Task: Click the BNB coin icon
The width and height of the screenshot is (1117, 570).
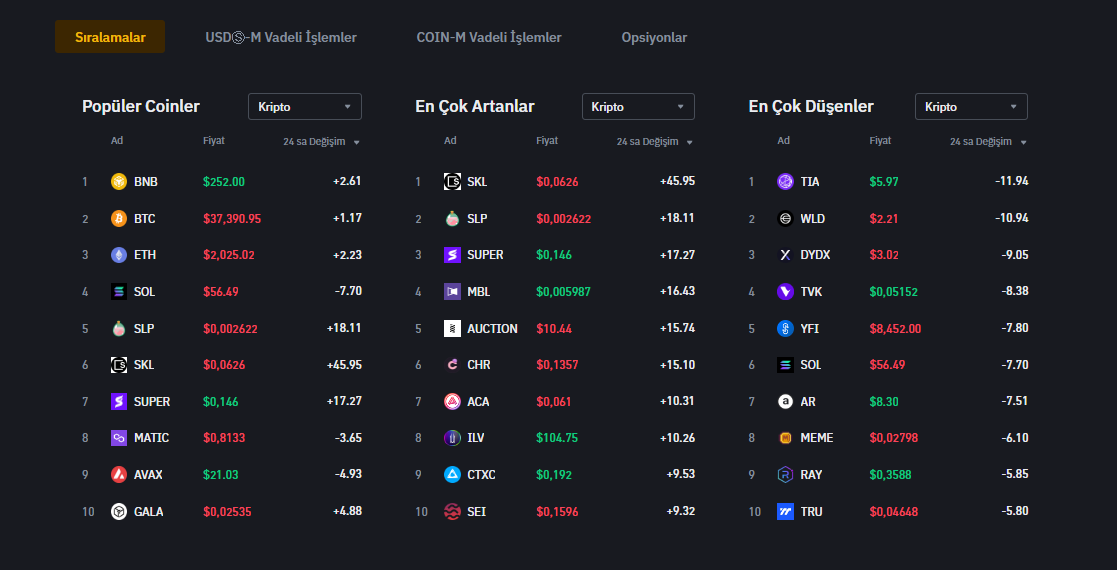Action: click(x=119, y=182)
